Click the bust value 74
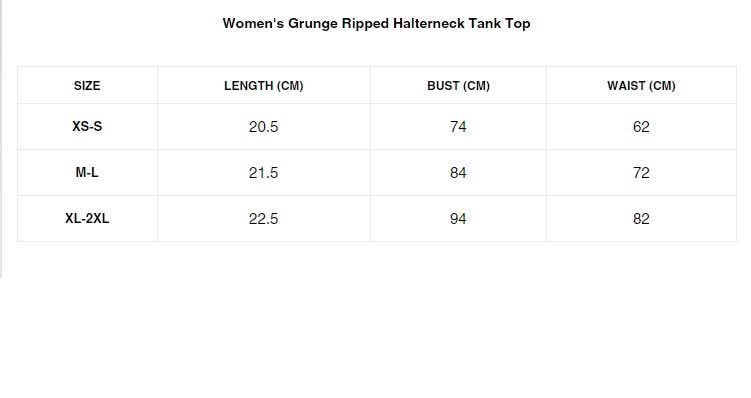Image resolution: width=751 pixels, height=398 pixels. pos(458,127)
